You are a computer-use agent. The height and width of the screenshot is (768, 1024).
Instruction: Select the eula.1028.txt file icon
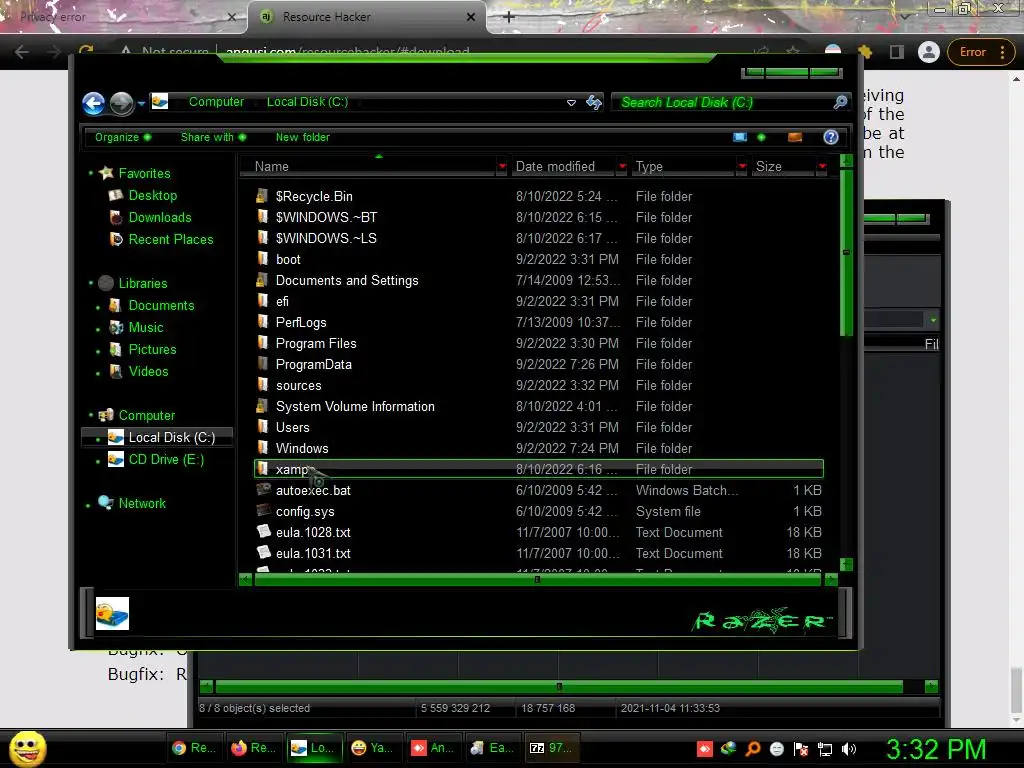click(263, 532)
